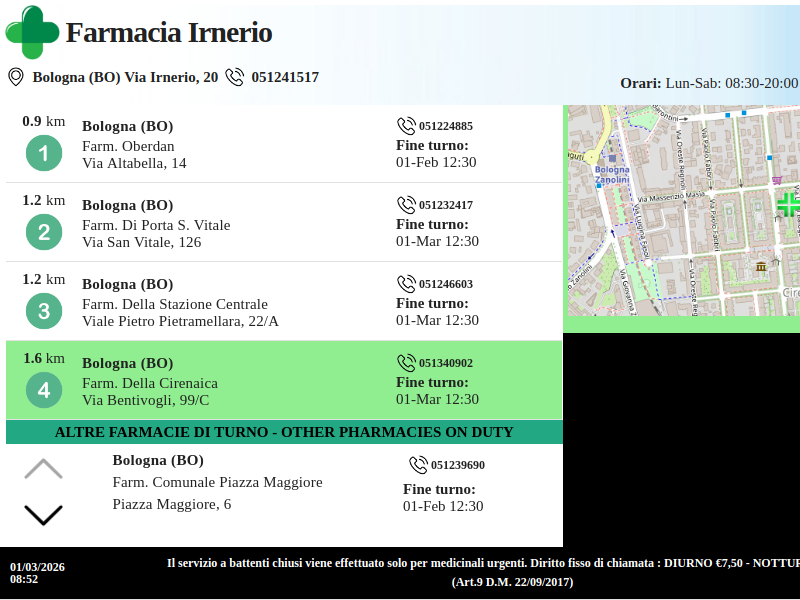Click the green cross marker on map
Viewport: 800px width, 600px height.
[x=788, y=204]
